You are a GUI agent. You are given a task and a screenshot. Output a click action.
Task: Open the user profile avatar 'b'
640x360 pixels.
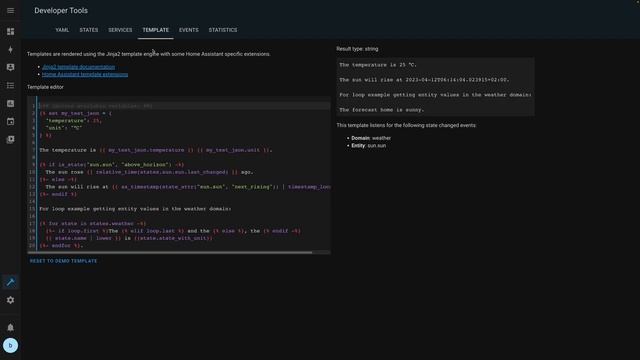11,345
